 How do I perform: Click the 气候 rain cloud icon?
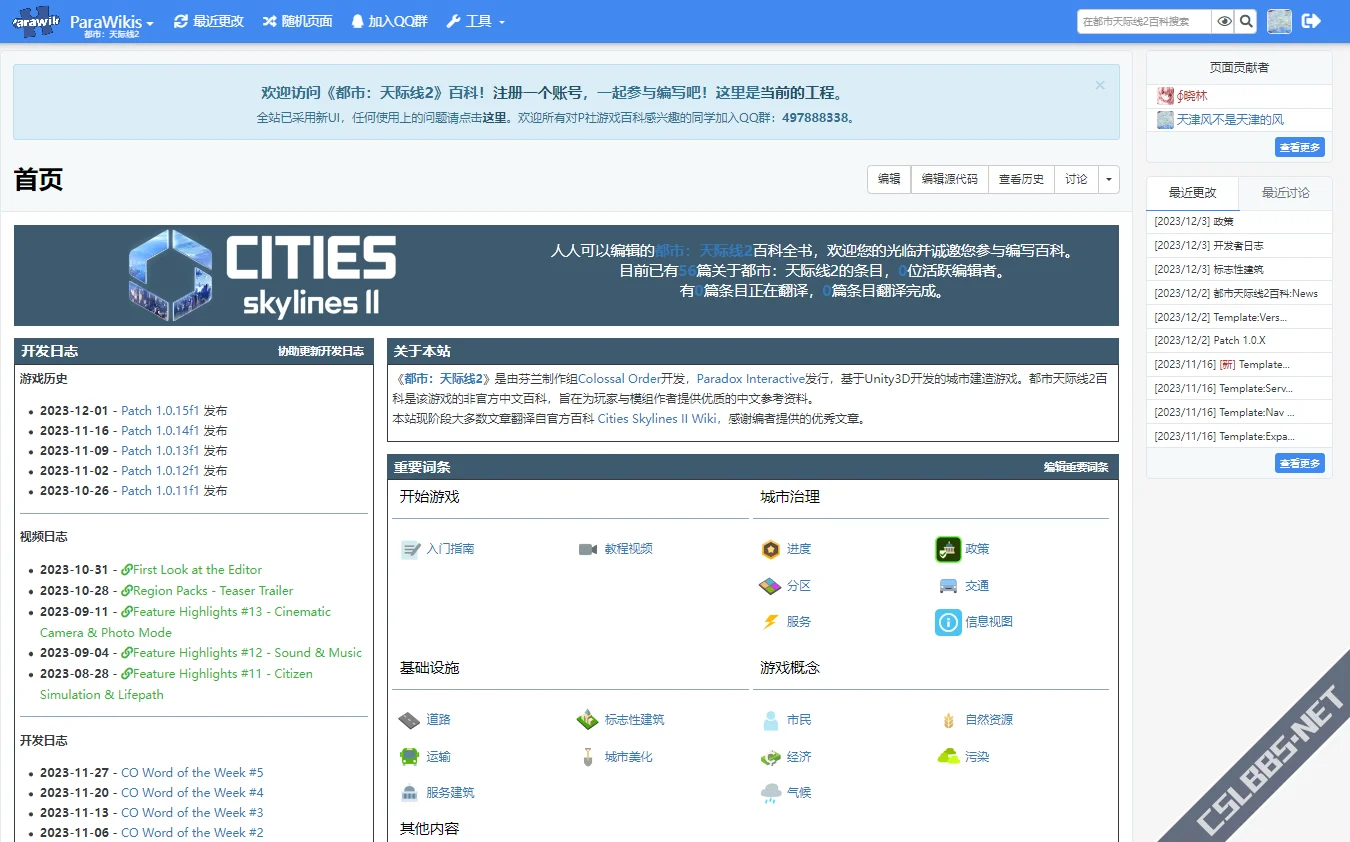pyautogui.click(x=770, y=793)
